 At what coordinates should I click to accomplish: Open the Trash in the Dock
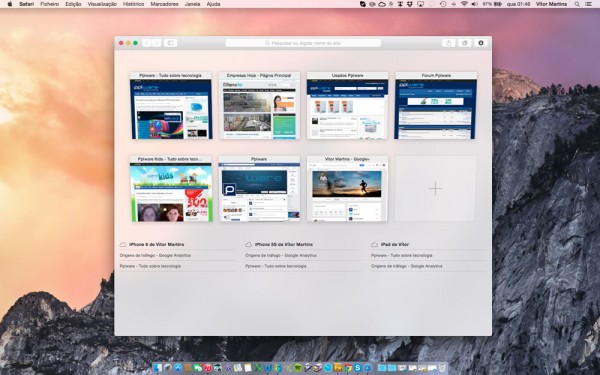point(442,368)
